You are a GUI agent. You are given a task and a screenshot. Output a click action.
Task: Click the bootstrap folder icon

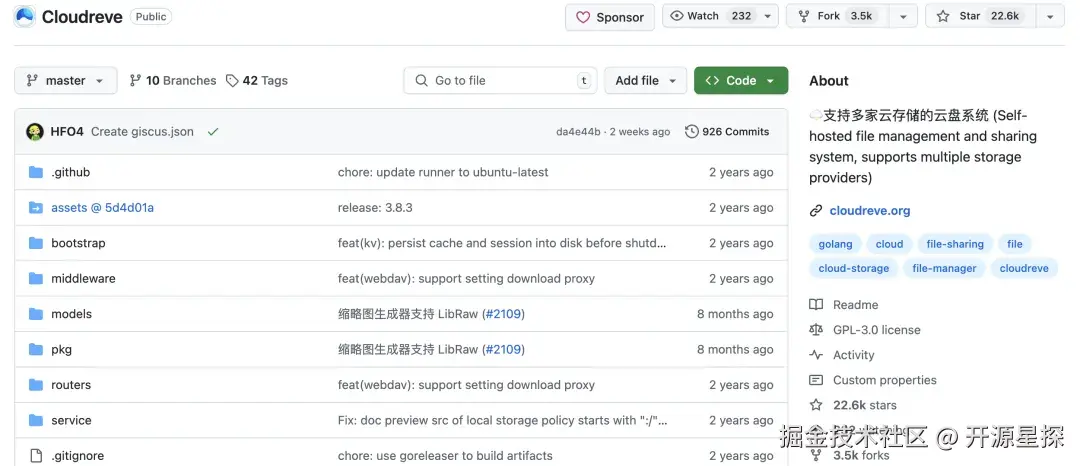[x=36, y=243]
